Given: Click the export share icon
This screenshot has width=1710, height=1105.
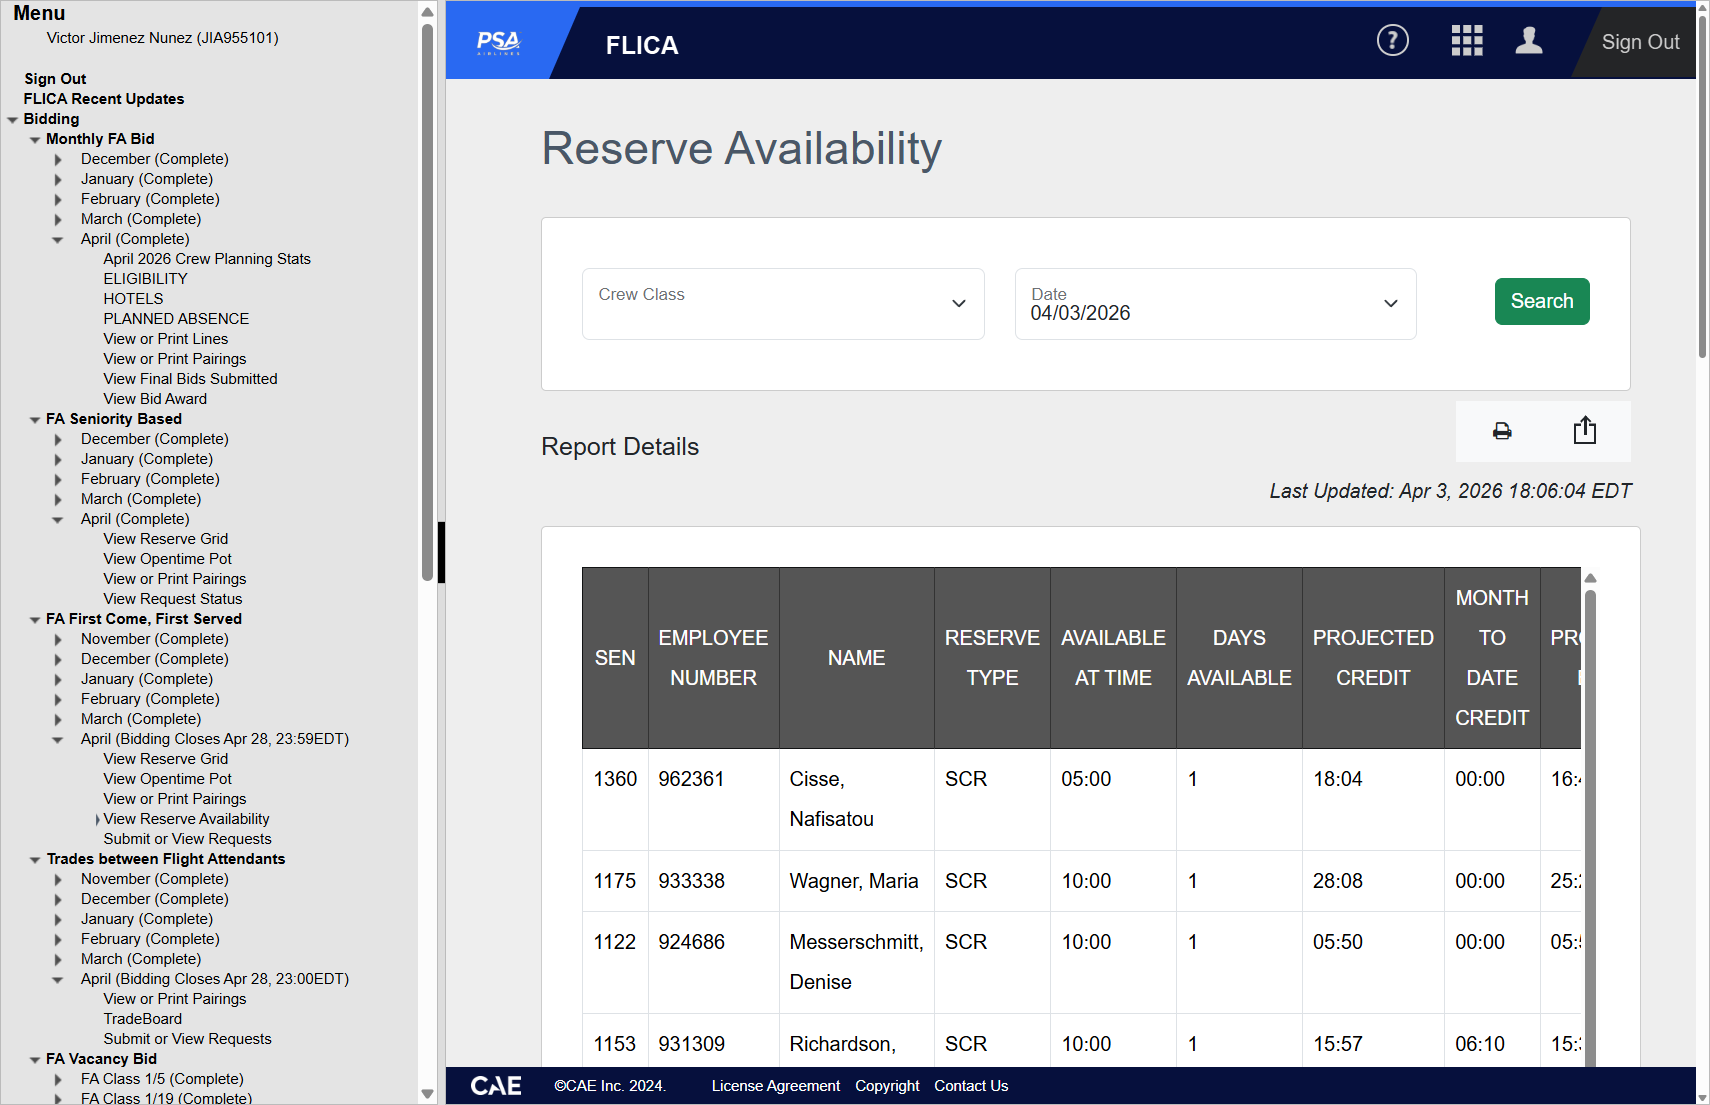Looking at the screenshot, I should pos(1584,431).
